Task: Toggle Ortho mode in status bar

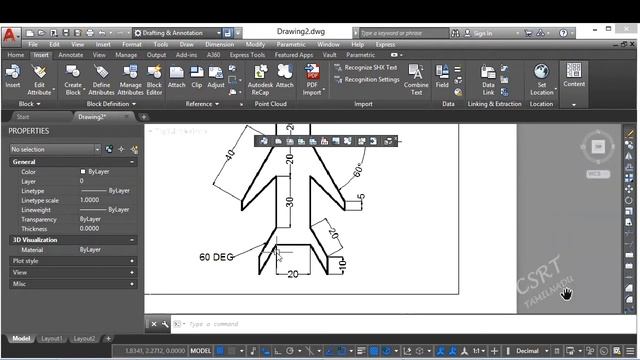Action: click(278, 351)
